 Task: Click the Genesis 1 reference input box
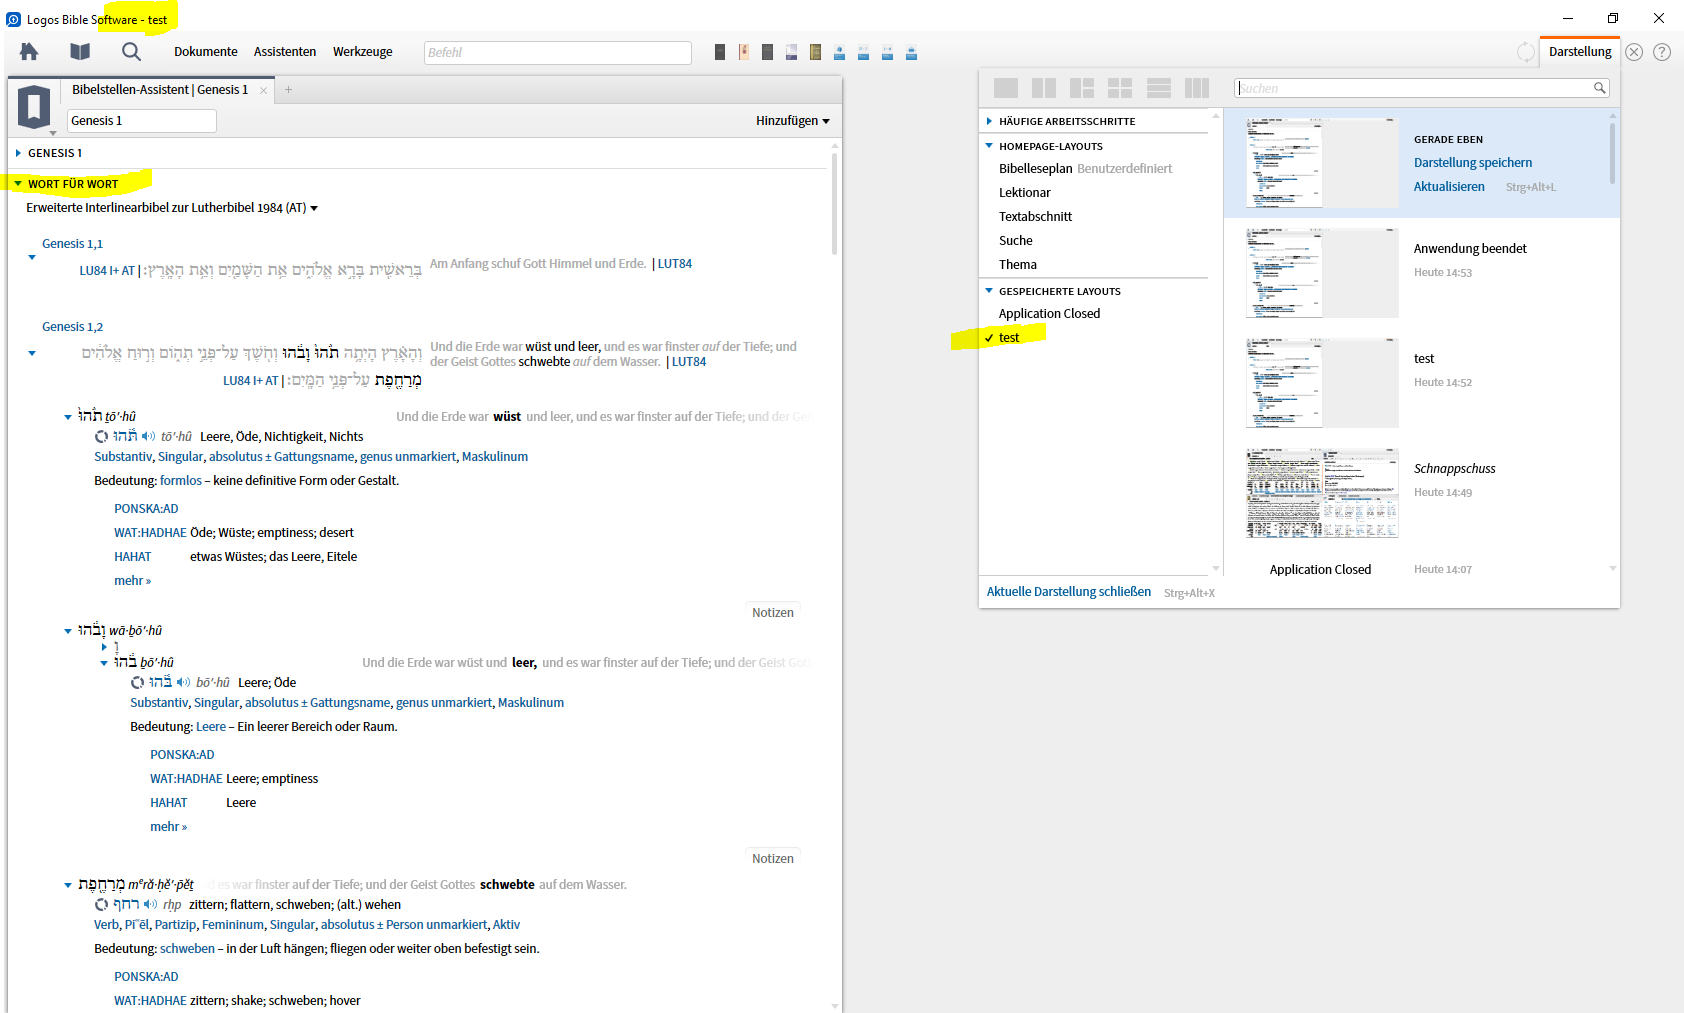(x=142, y=121)
